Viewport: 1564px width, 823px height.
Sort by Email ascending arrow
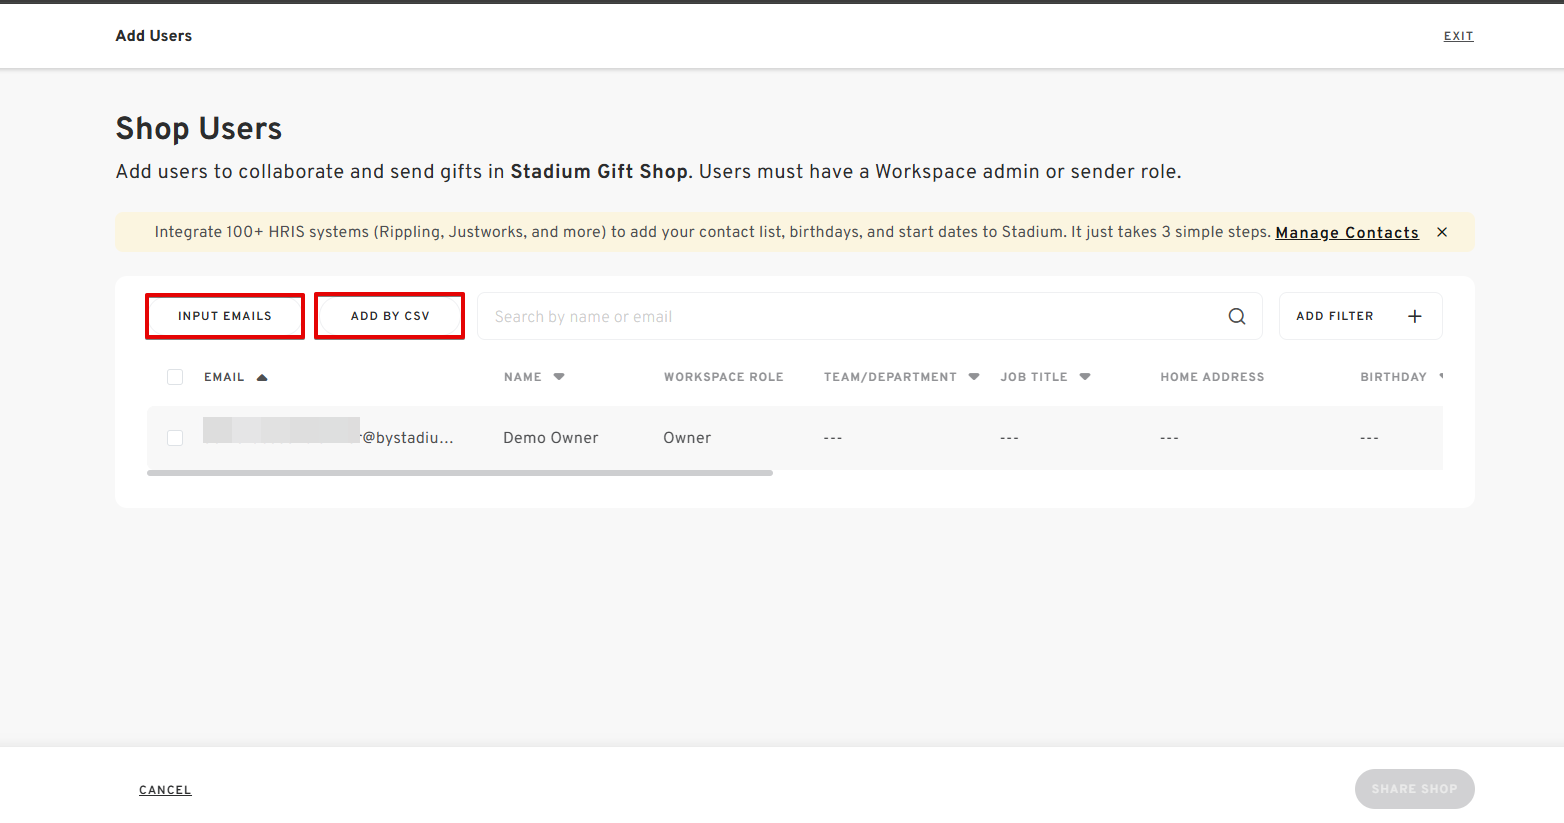click(x=262, y=377)
